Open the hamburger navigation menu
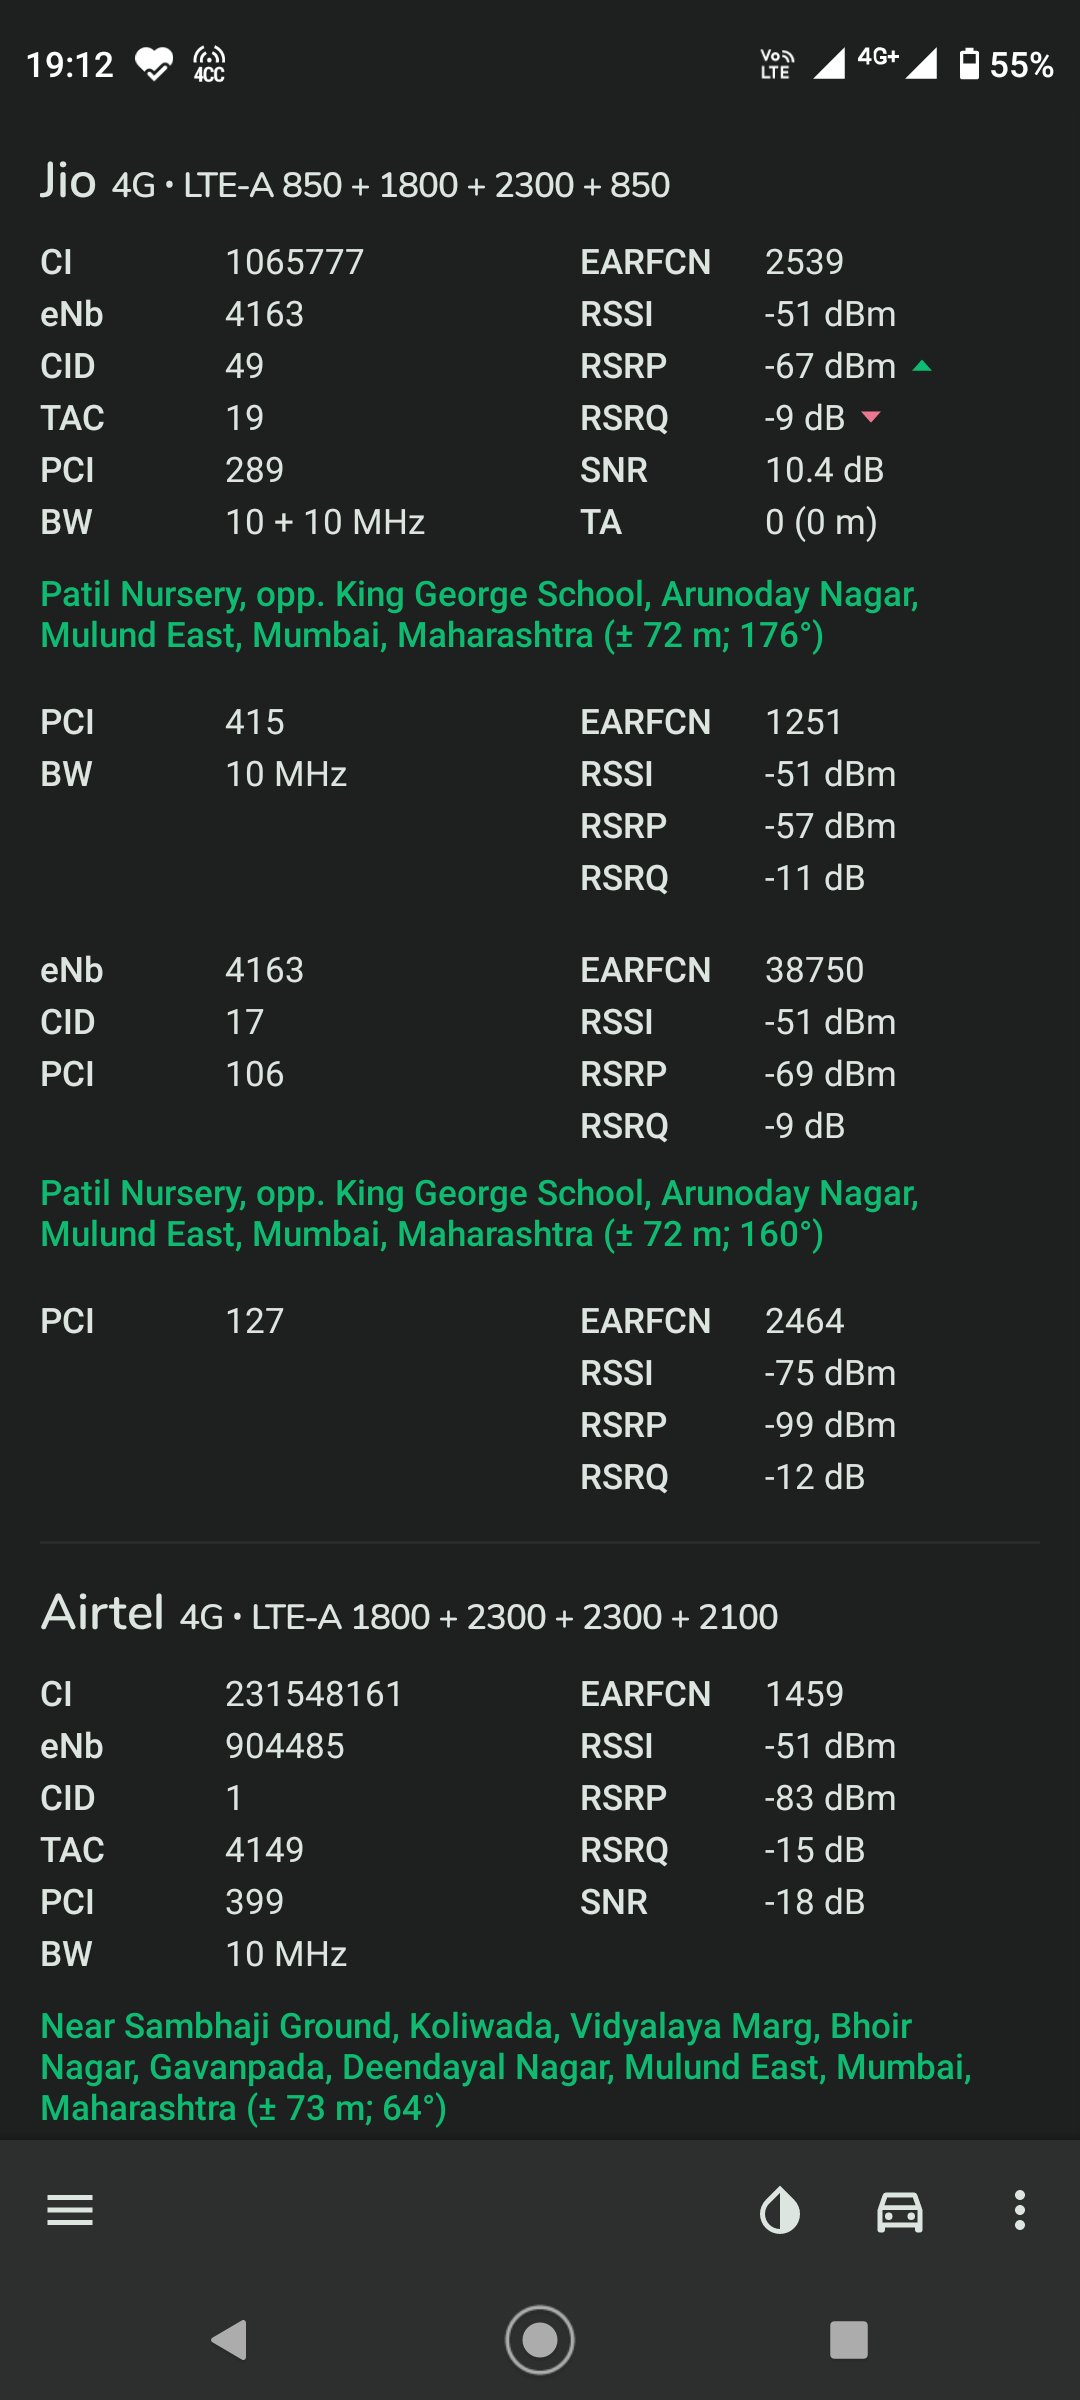Screen dimensions: 1080x2400 click(x=70, y=2210)
